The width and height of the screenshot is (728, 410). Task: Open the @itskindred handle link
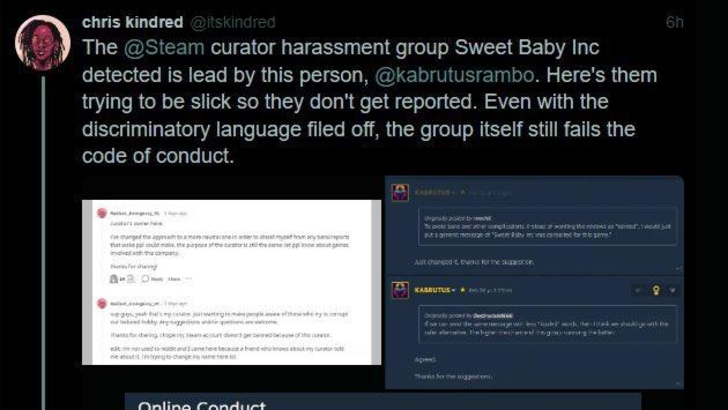coord(233,22)
